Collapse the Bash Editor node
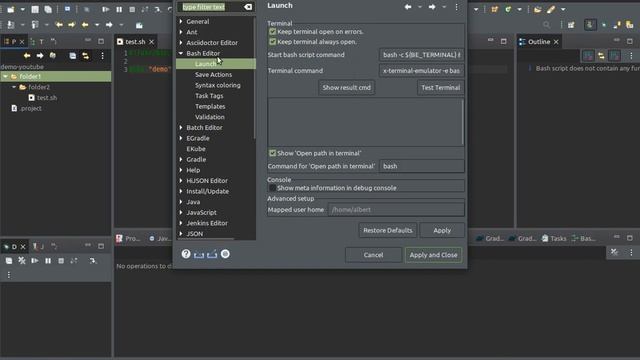The height and width of the screenshot is (360, 640). [x=181, y=53]
